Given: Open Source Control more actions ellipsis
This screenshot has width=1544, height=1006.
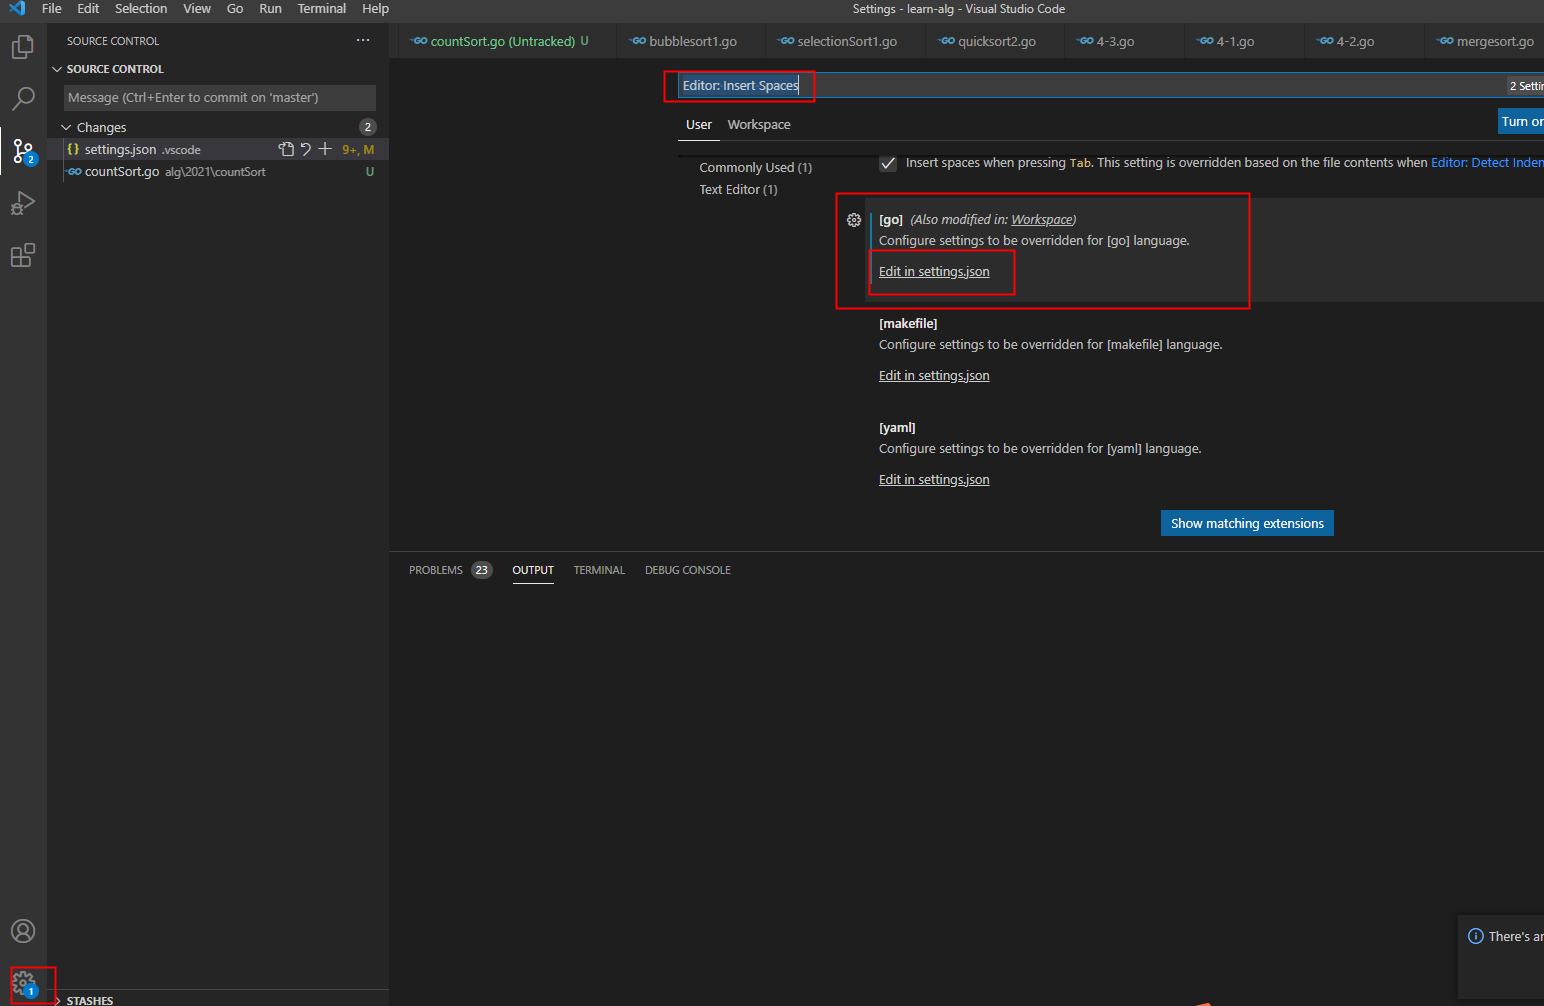Looking at the screenshot, I should pyautogui.click(x=363, y=40).
